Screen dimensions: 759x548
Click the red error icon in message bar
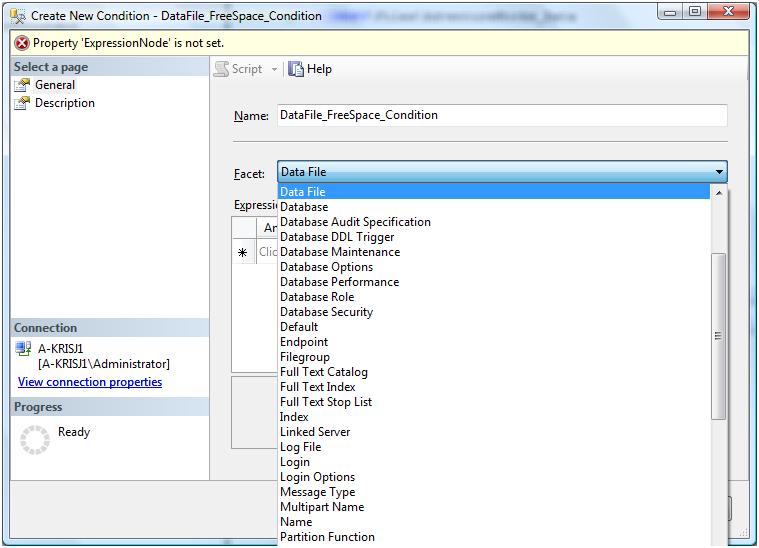click(x=22, y=43)
